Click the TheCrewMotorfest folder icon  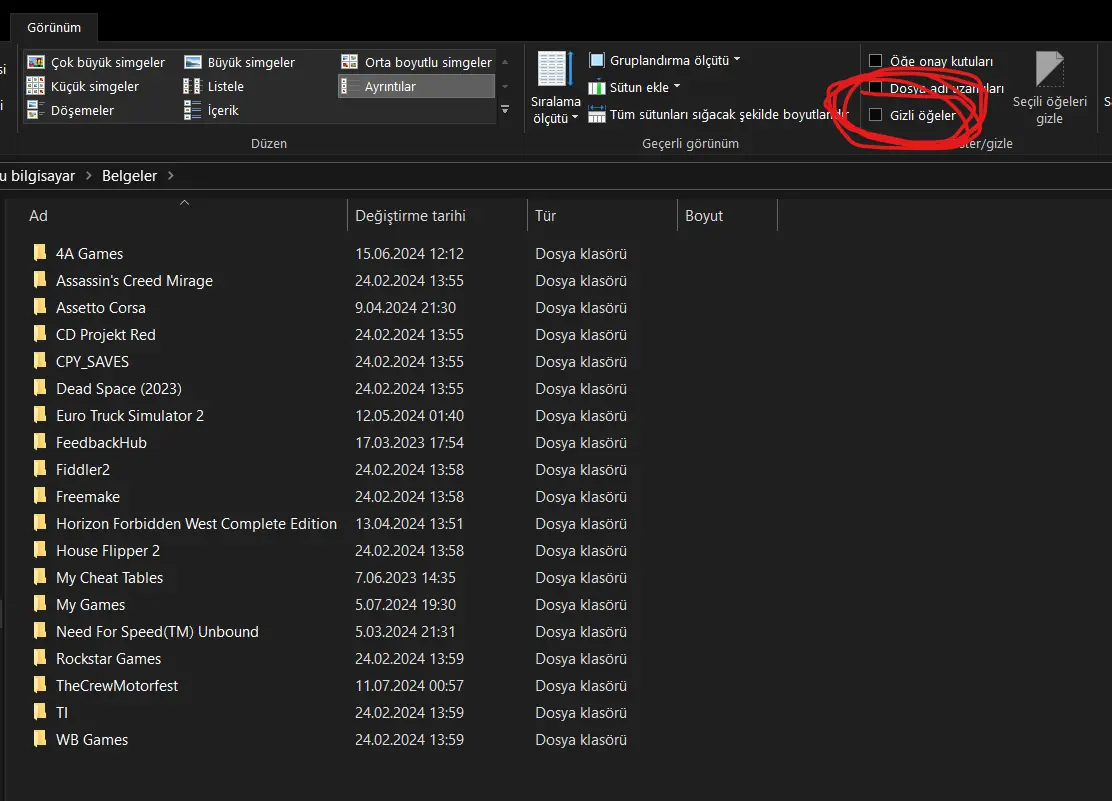[x=40, y=684]
